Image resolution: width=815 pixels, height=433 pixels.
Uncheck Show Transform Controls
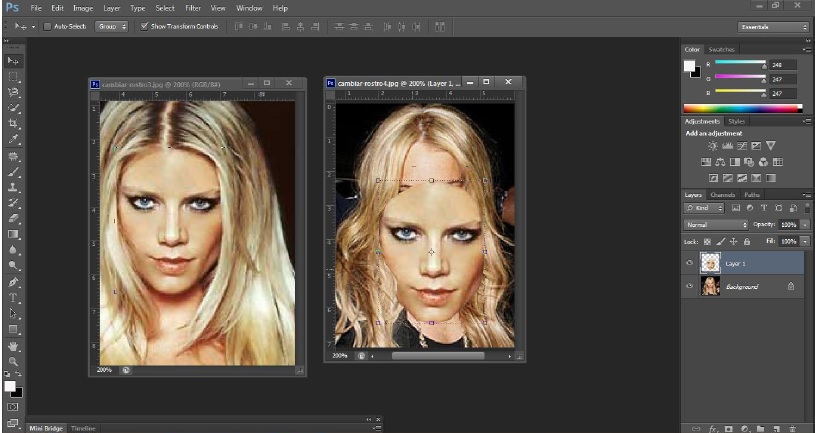pos(145,26)
